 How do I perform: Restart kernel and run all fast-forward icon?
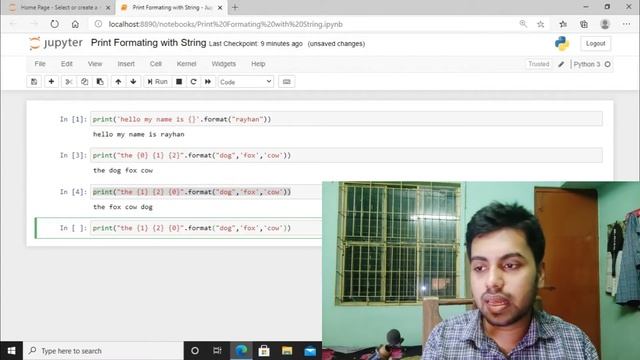[208, 82]
